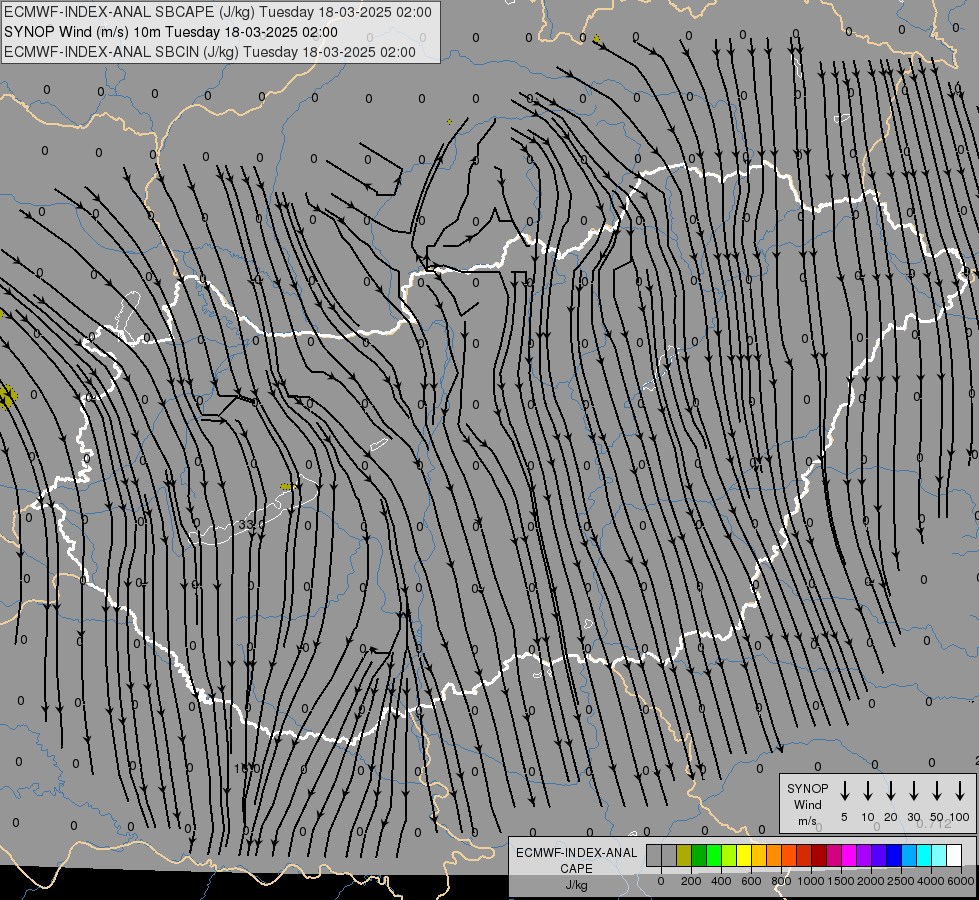Click the 20 m/s wind arrow in legend
The height and width of the screenshot is (900, 979).
point(890,791)
